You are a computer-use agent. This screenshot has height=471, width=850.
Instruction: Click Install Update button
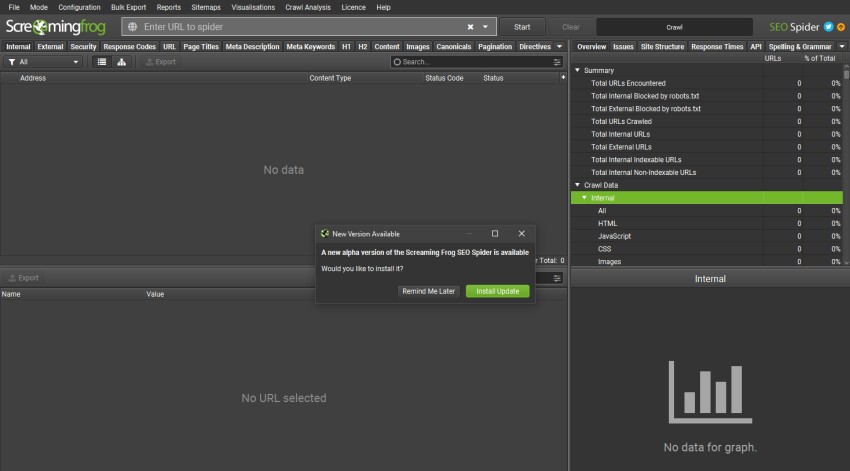point(498,291)
